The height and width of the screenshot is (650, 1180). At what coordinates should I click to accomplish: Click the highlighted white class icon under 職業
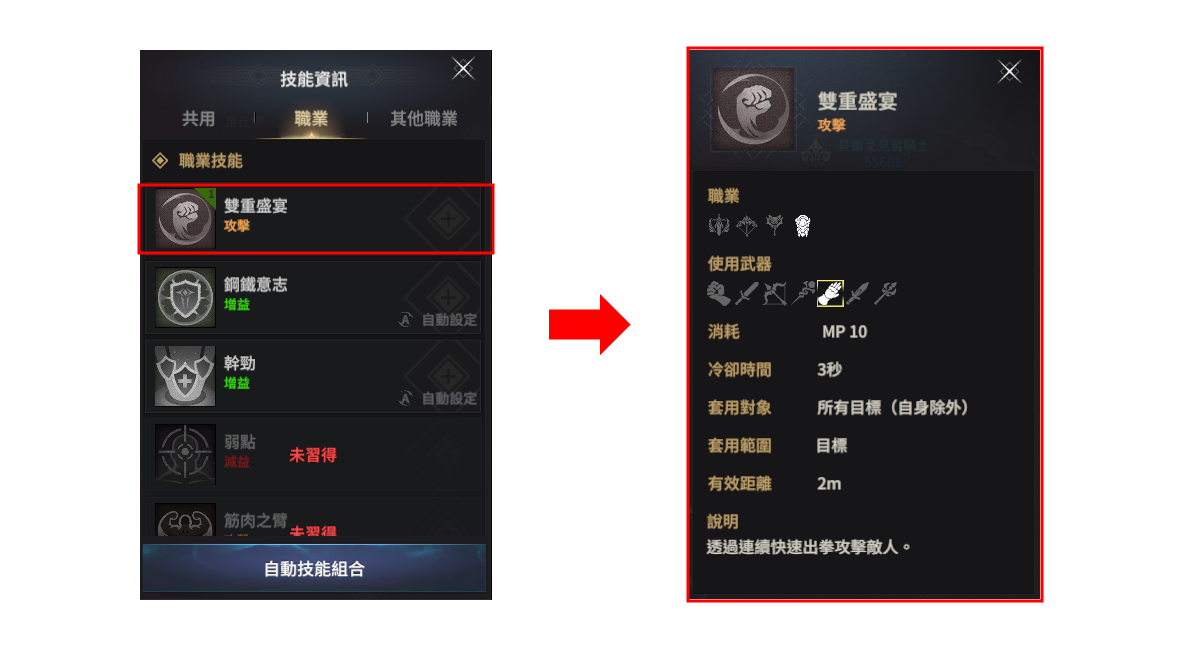click(802, 226)
